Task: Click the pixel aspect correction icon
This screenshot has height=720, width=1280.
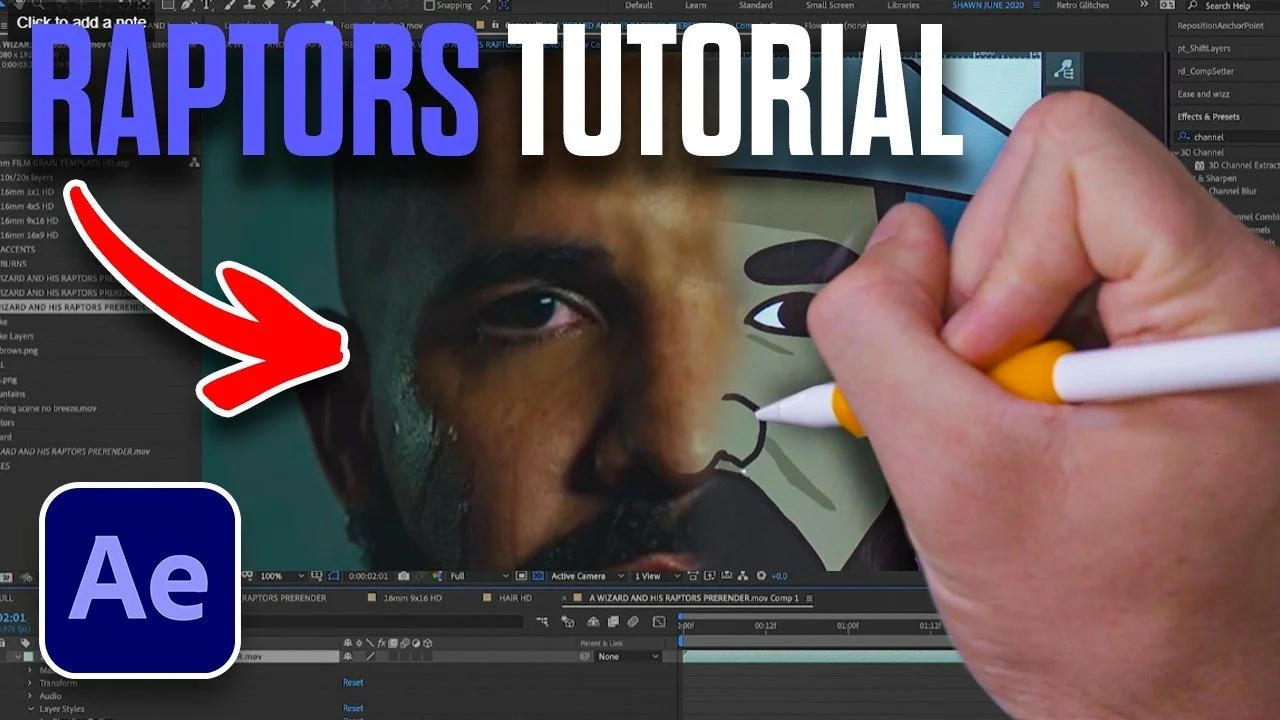Action: coord(694,576)
